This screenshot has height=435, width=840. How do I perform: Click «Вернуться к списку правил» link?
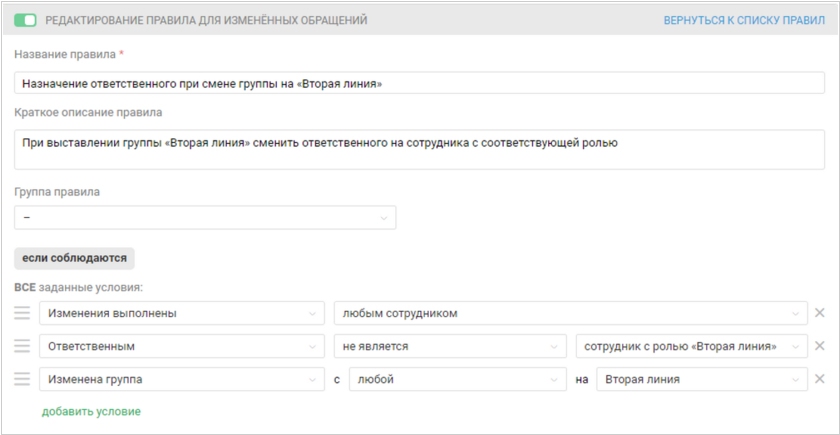pos(744,20)
